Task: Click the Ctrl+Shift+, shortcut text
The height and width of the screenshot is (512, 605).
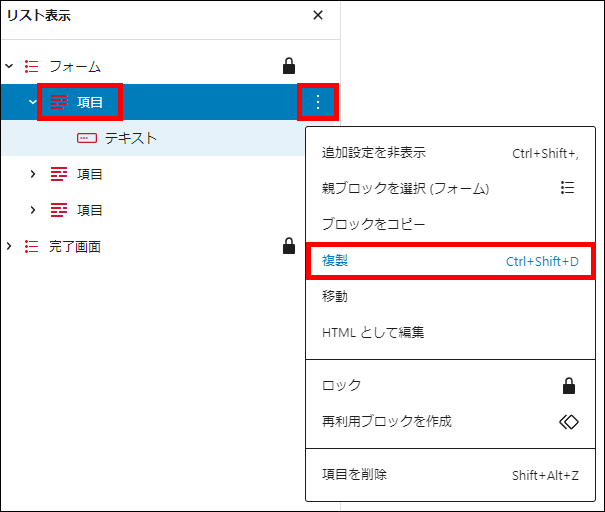Action: (545, 154)
